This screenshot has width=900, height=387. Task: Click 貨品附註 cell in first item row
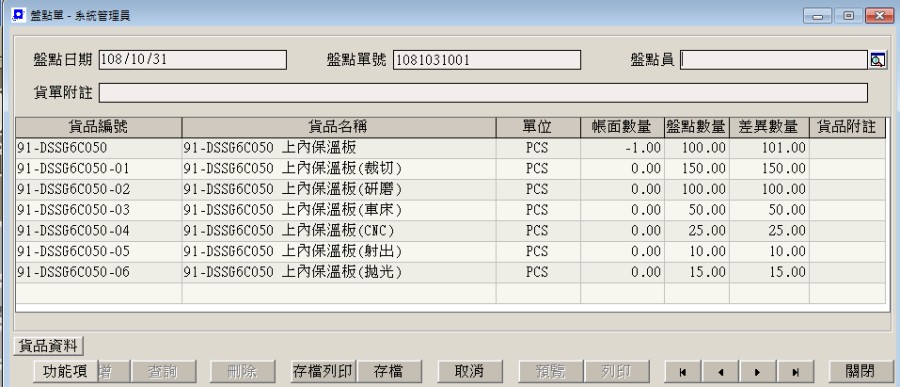coord(847,148)
